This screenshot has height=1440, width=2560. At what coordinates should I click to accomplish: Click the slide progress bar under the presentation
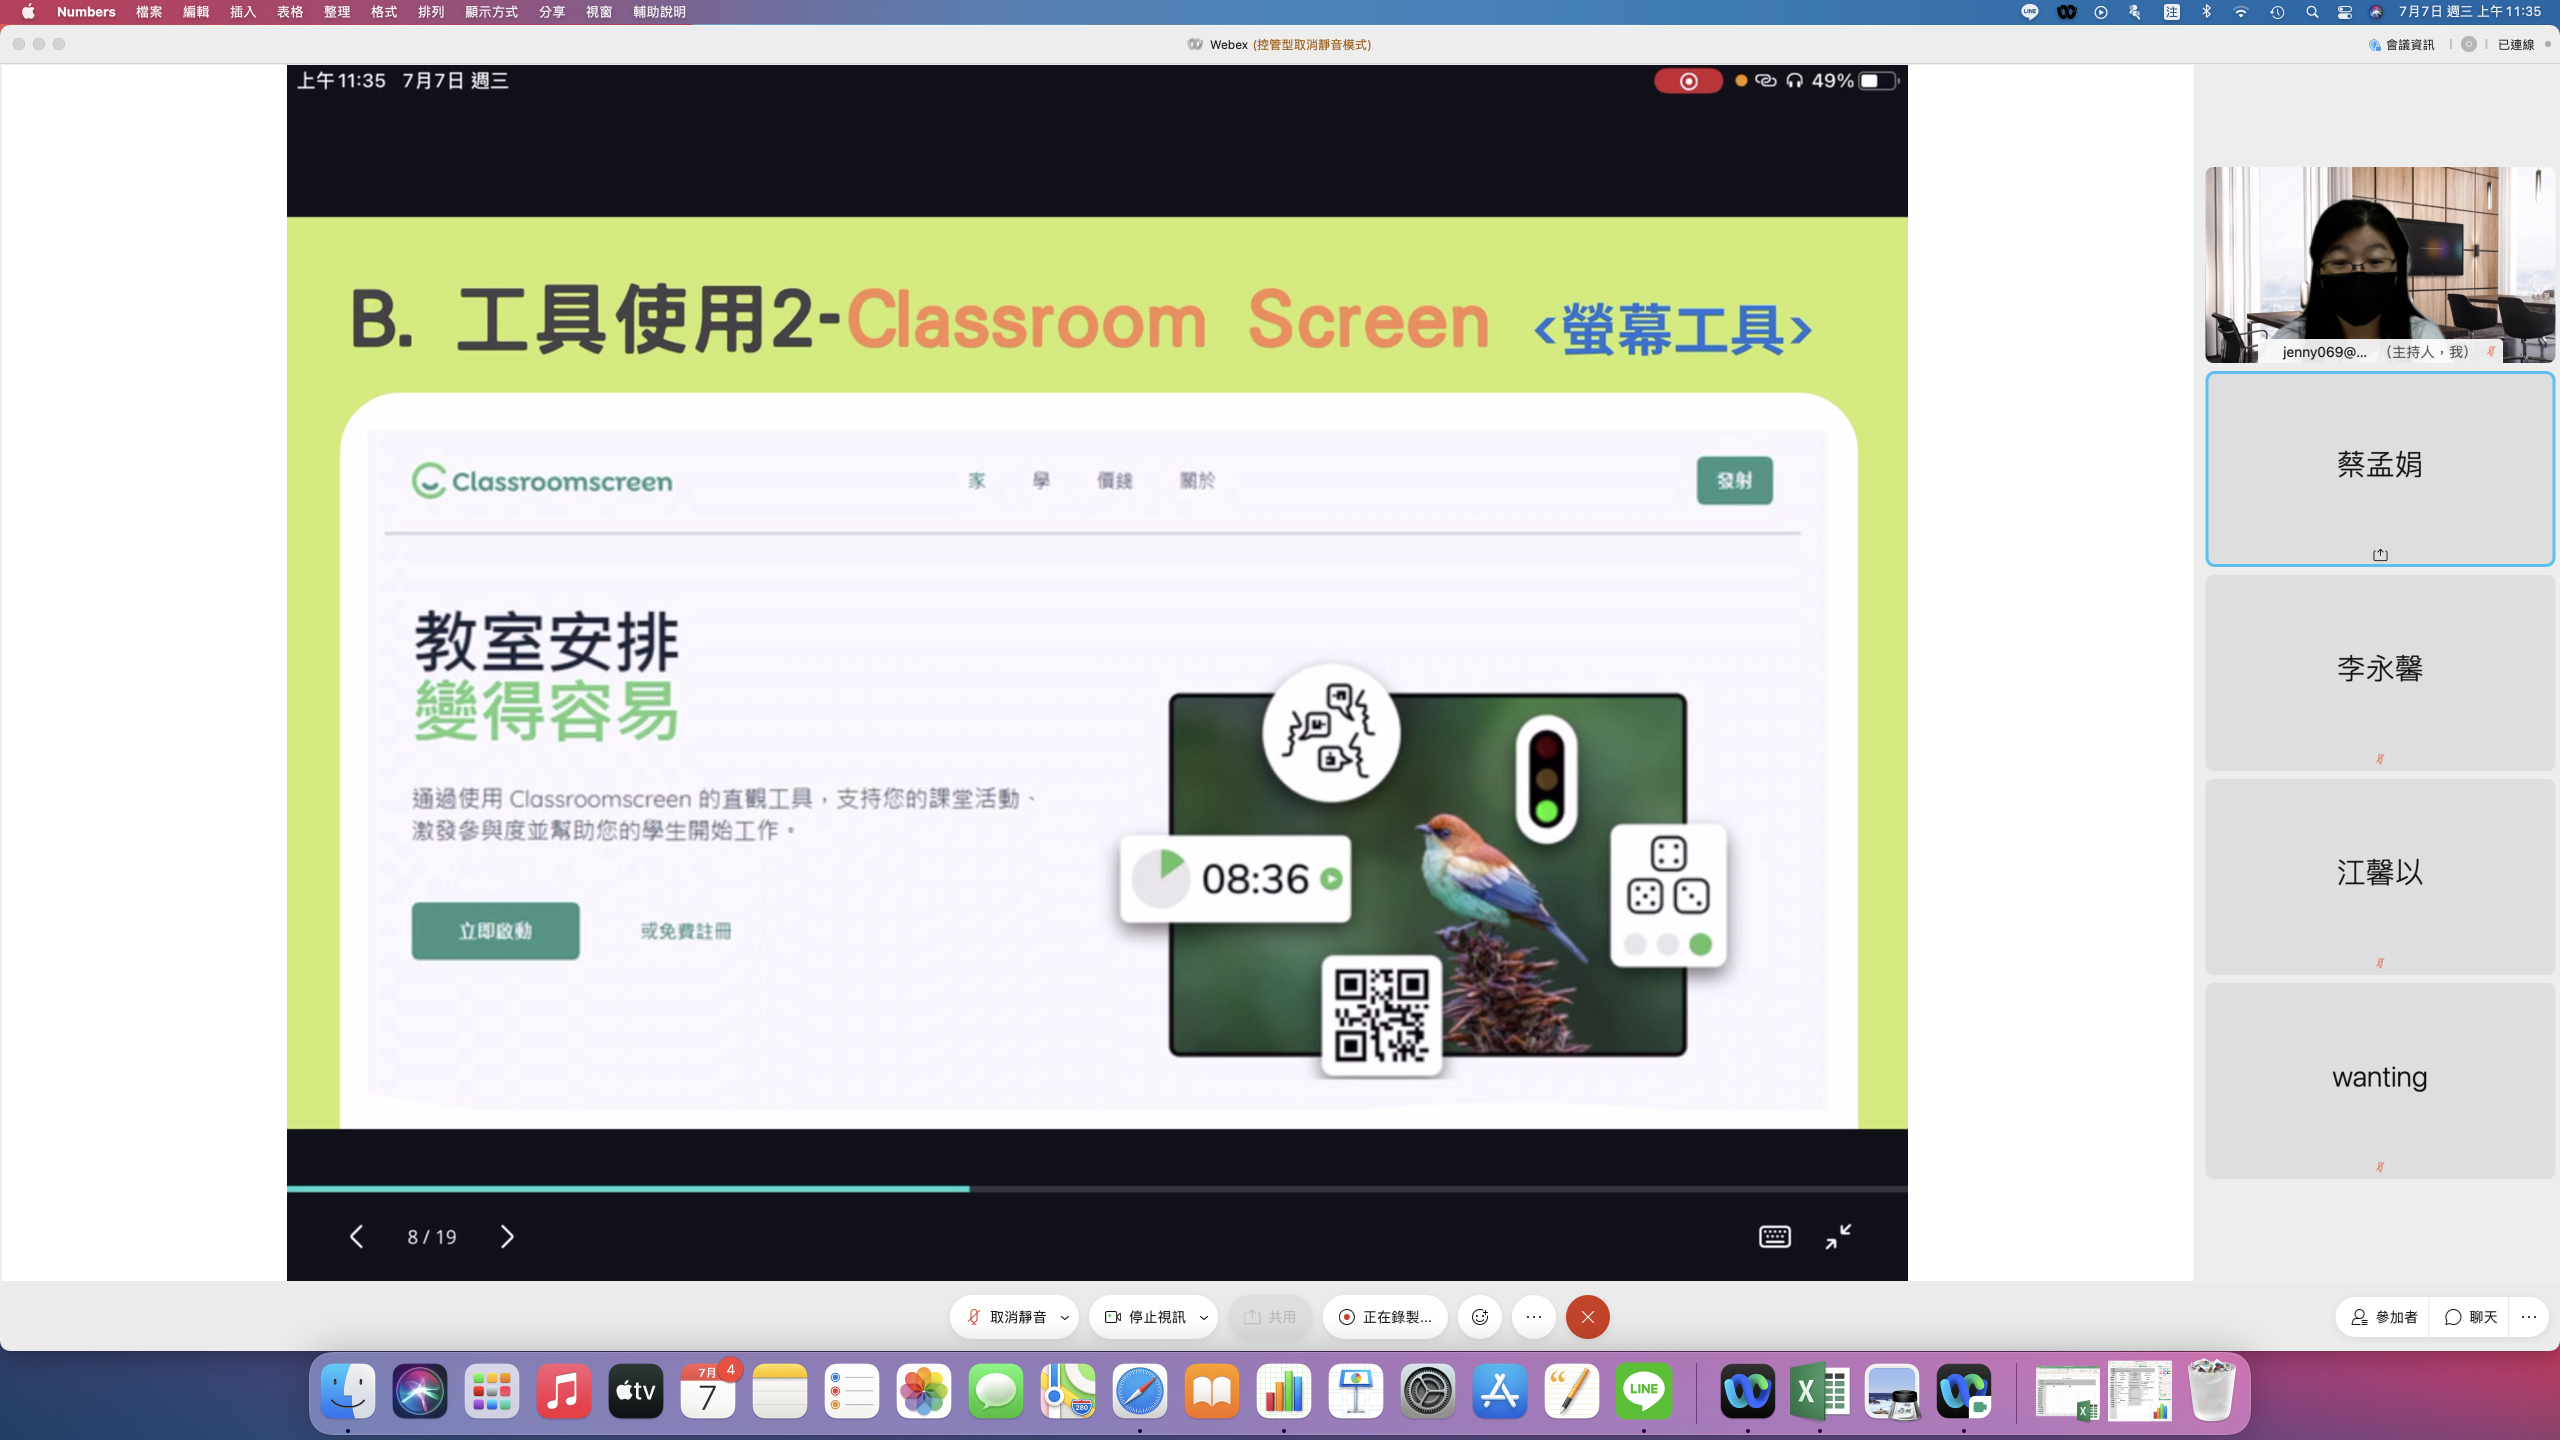pyautogui.click(x=1096, y=1189)
